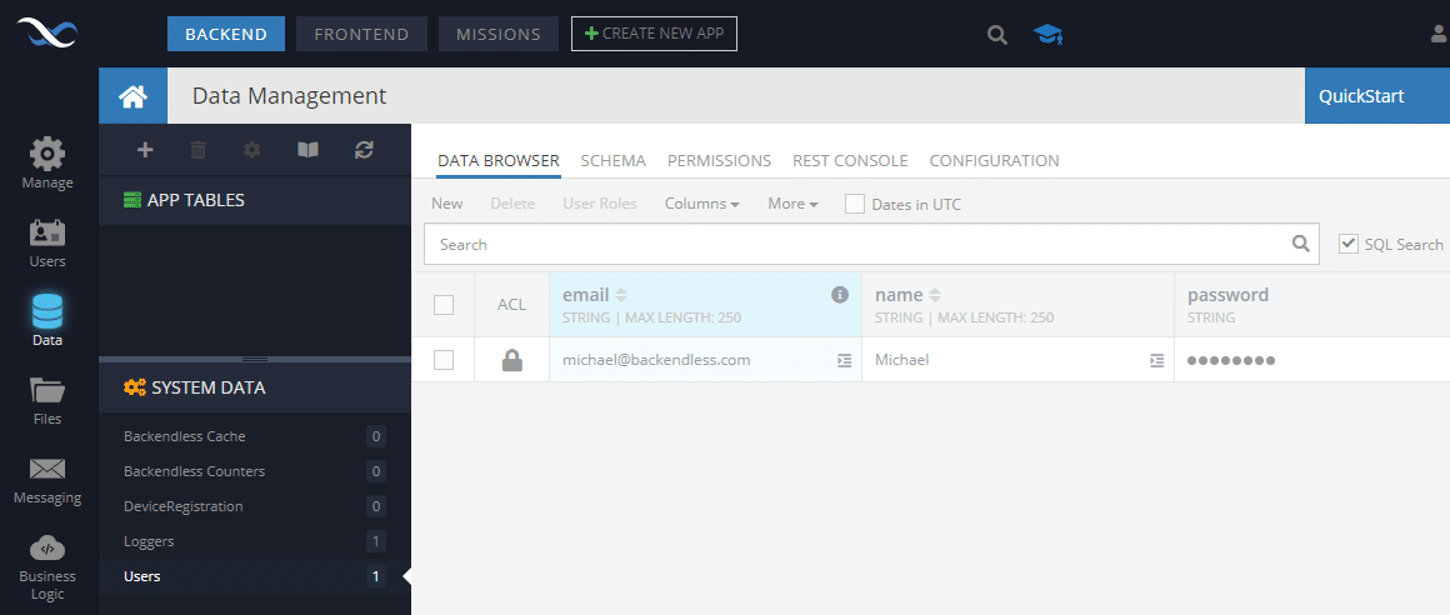Sort by the email column arrows

pyautogui.click(x=621, y=295)
